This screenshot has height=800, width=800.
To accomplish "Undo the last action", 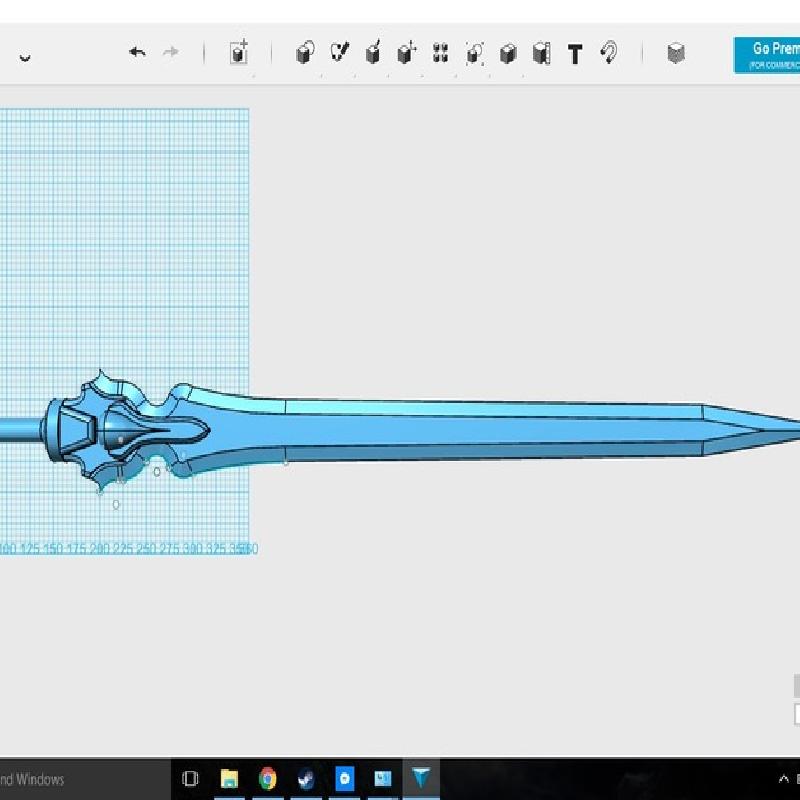I will (137, 52).
